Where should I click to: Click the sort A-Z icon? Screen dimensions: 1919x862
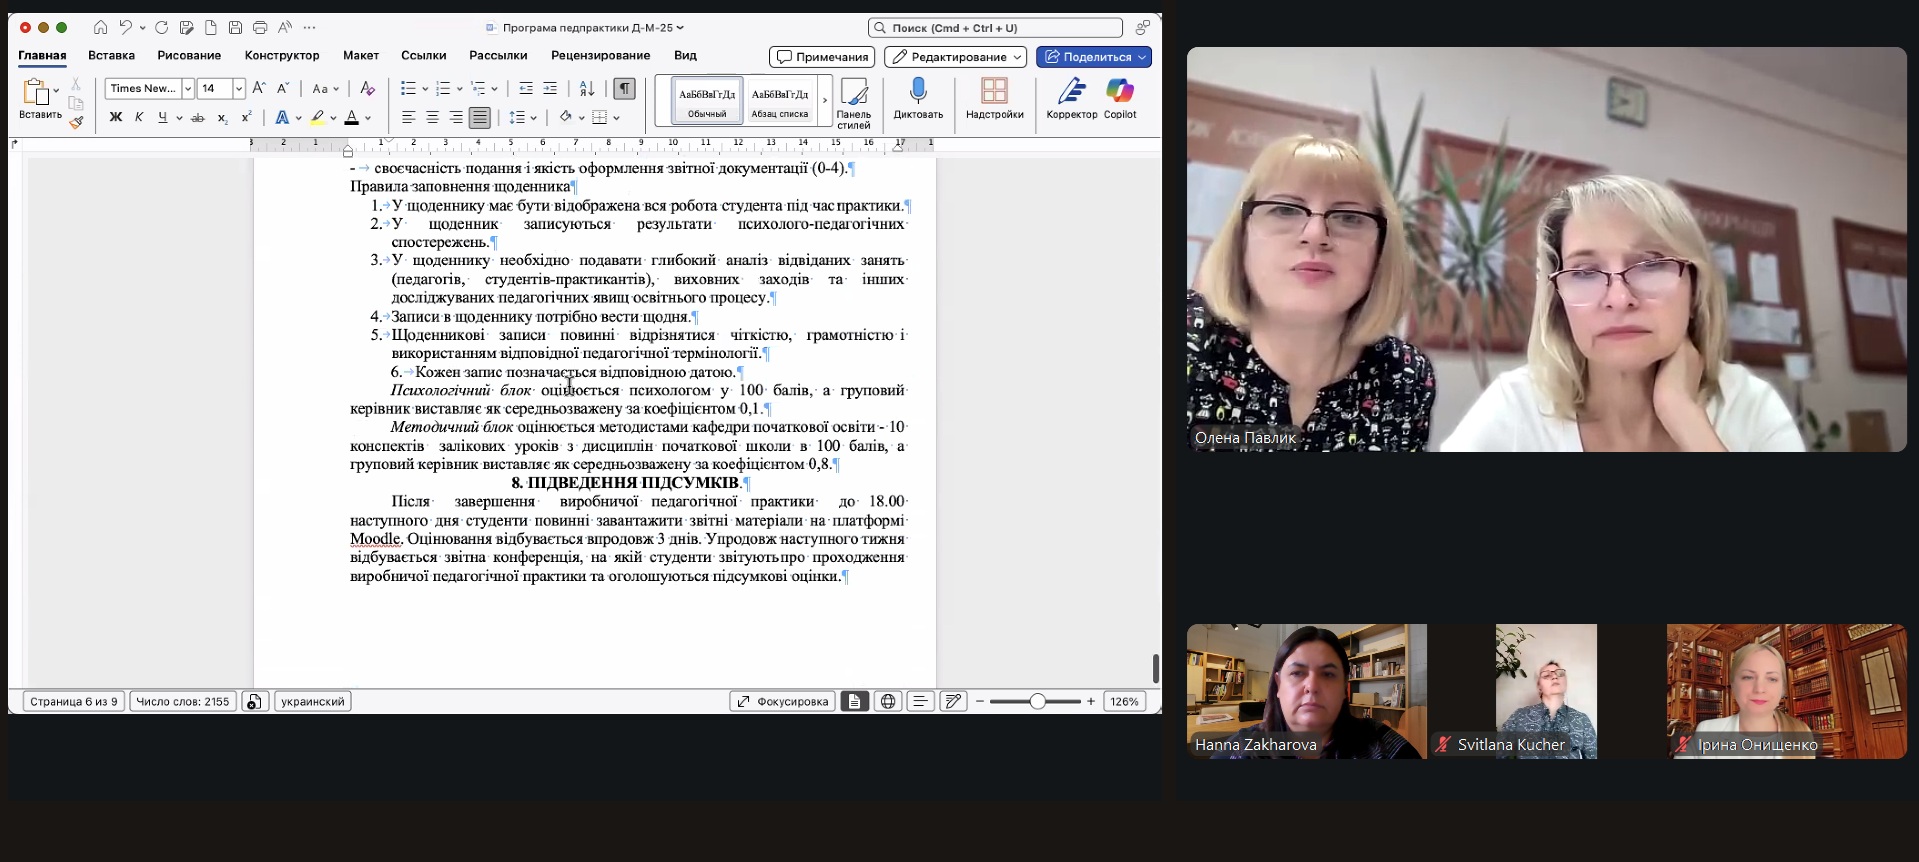587,89
